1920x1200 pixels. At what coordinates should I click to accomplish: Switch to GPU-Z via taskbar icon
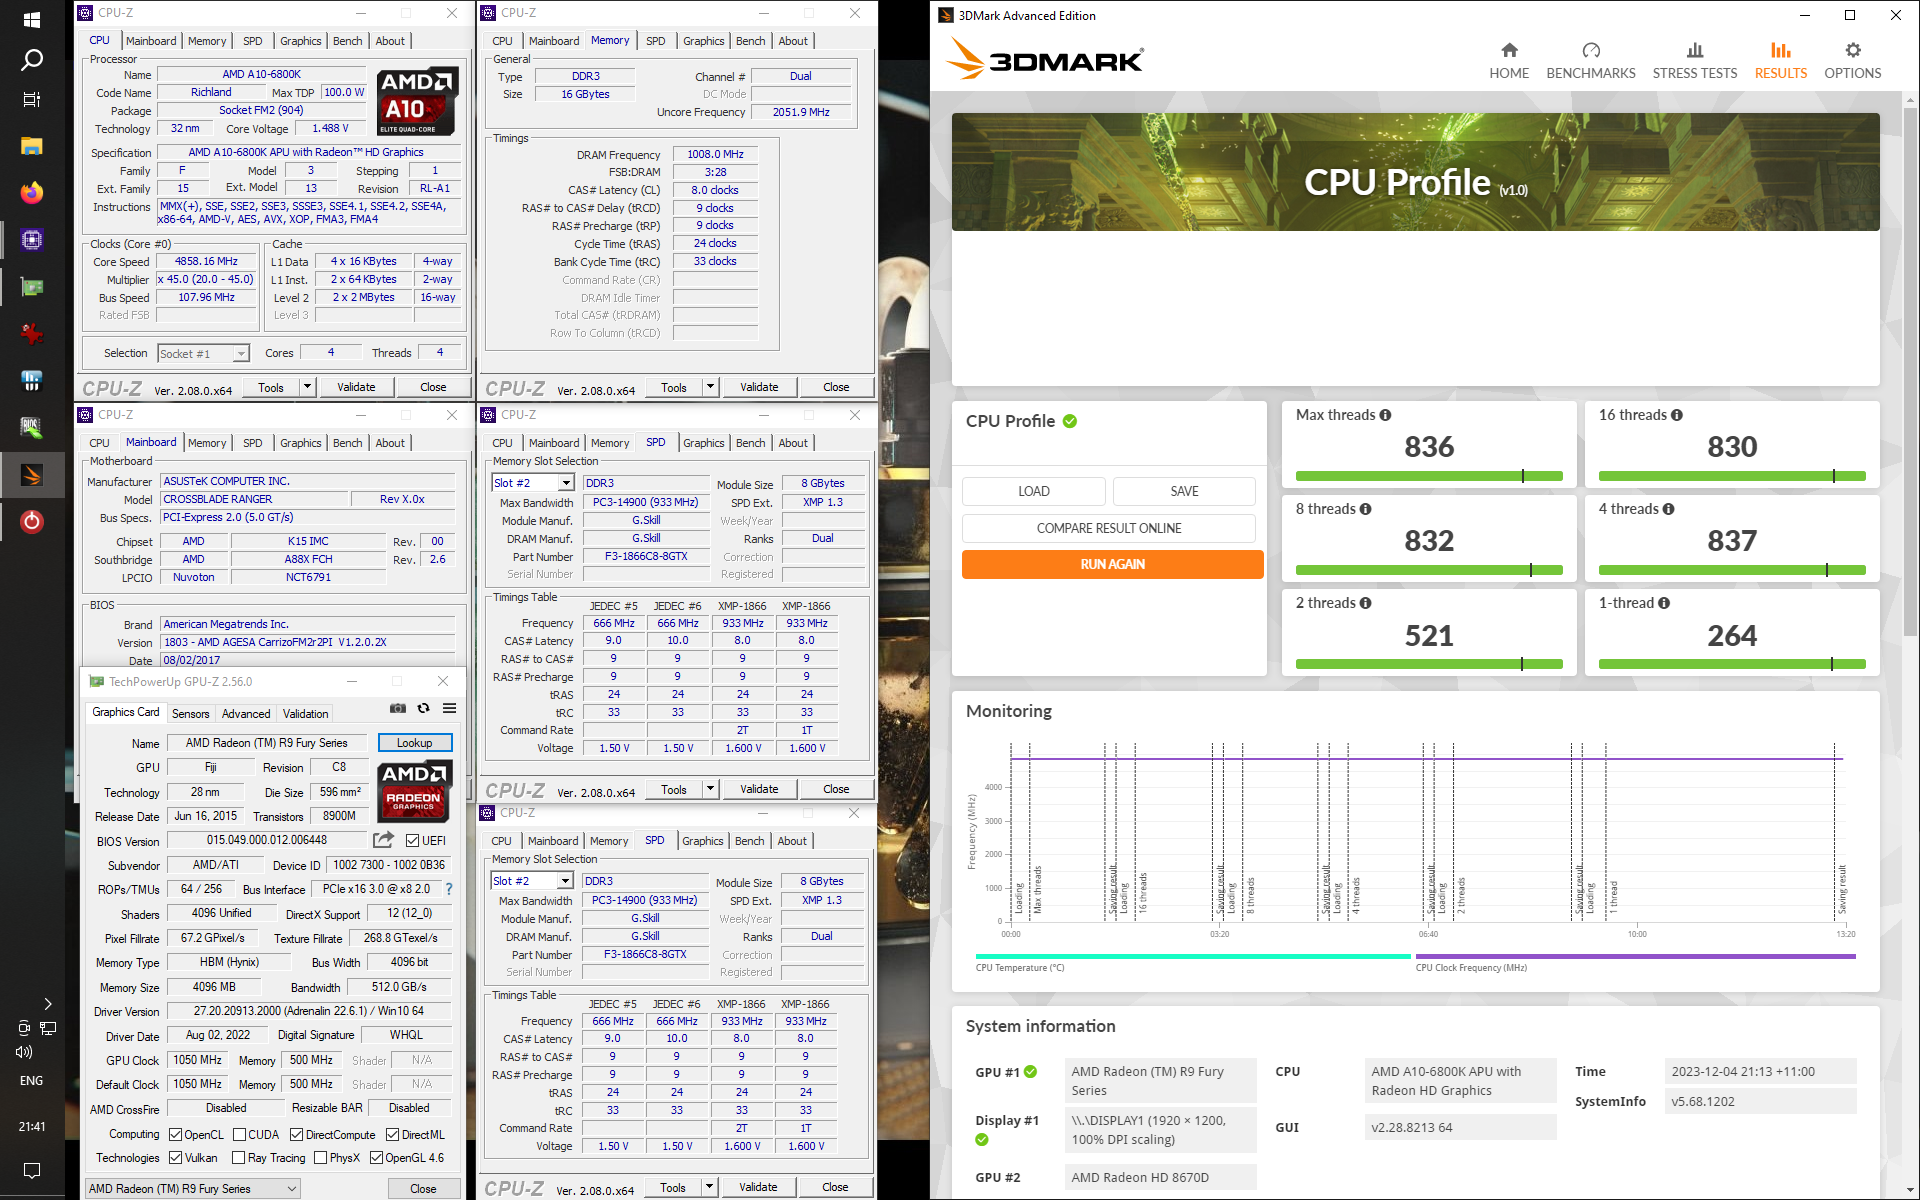(x=32, y=287)
